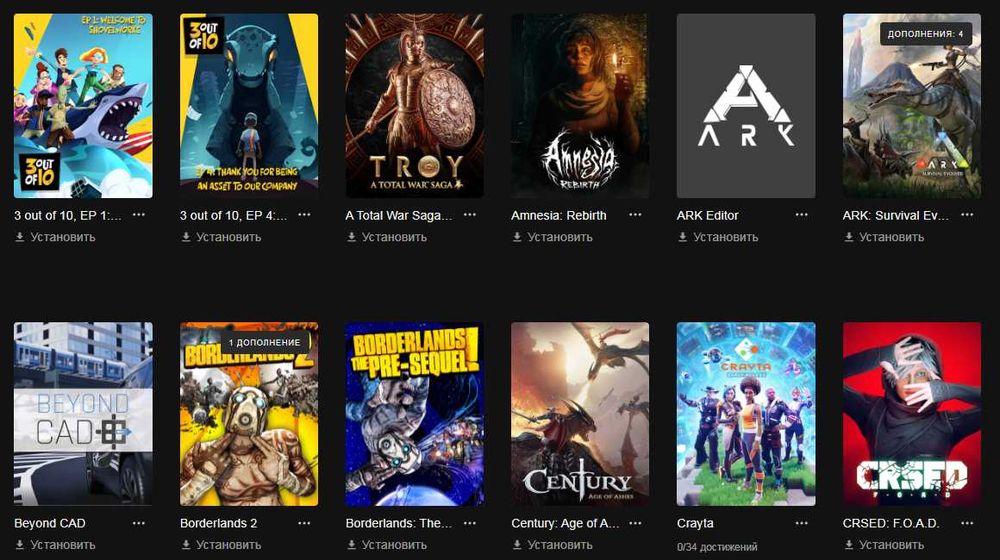1000x560 pixels.
Task: Expand options for Borderlands: The Pre-Sequel
Action: (470, 523)
